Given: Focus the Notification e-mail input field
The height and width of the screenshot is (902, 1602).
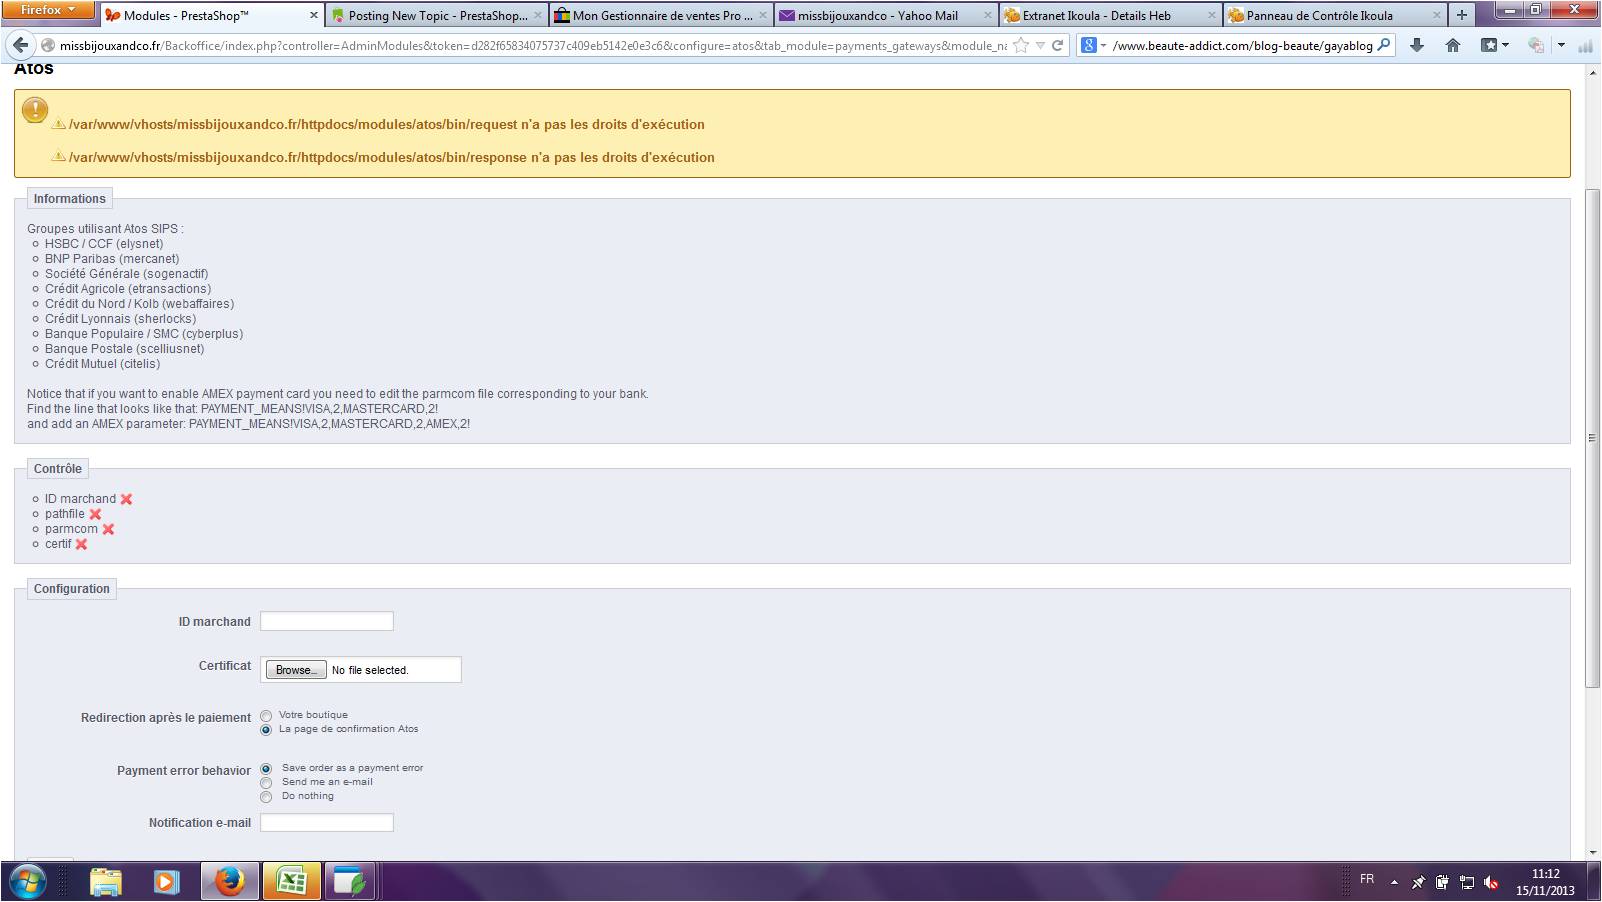Looking at the screenshot, I should [327, 823].
